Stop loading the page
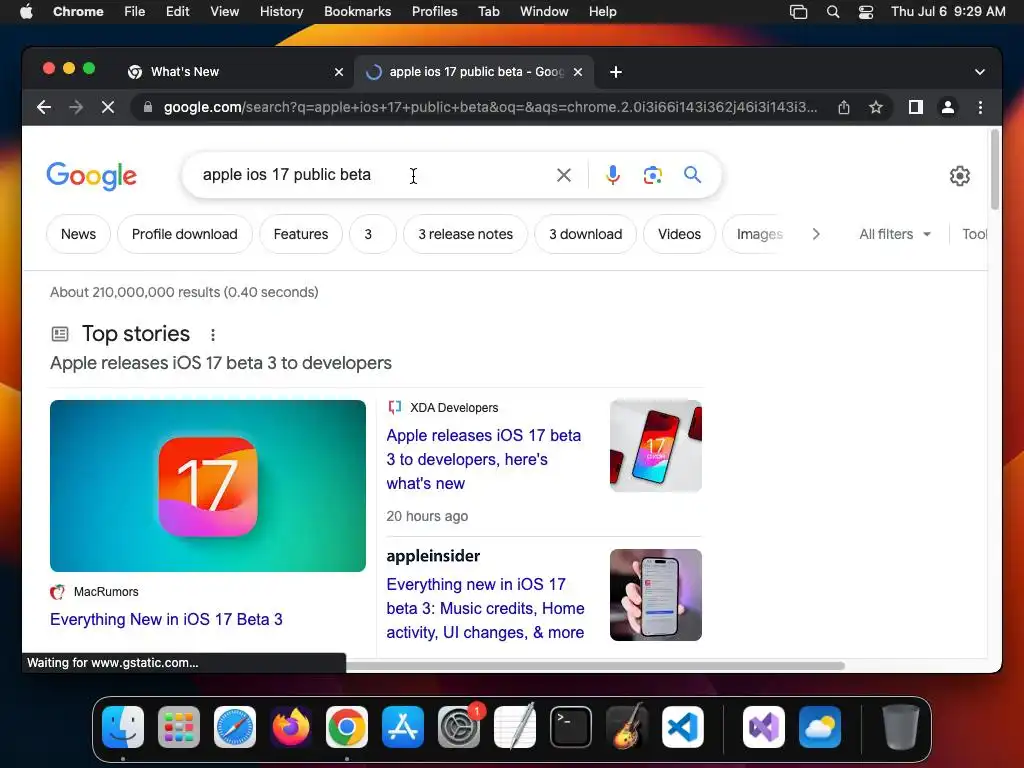1024x768 pixels. click(108, 107)
